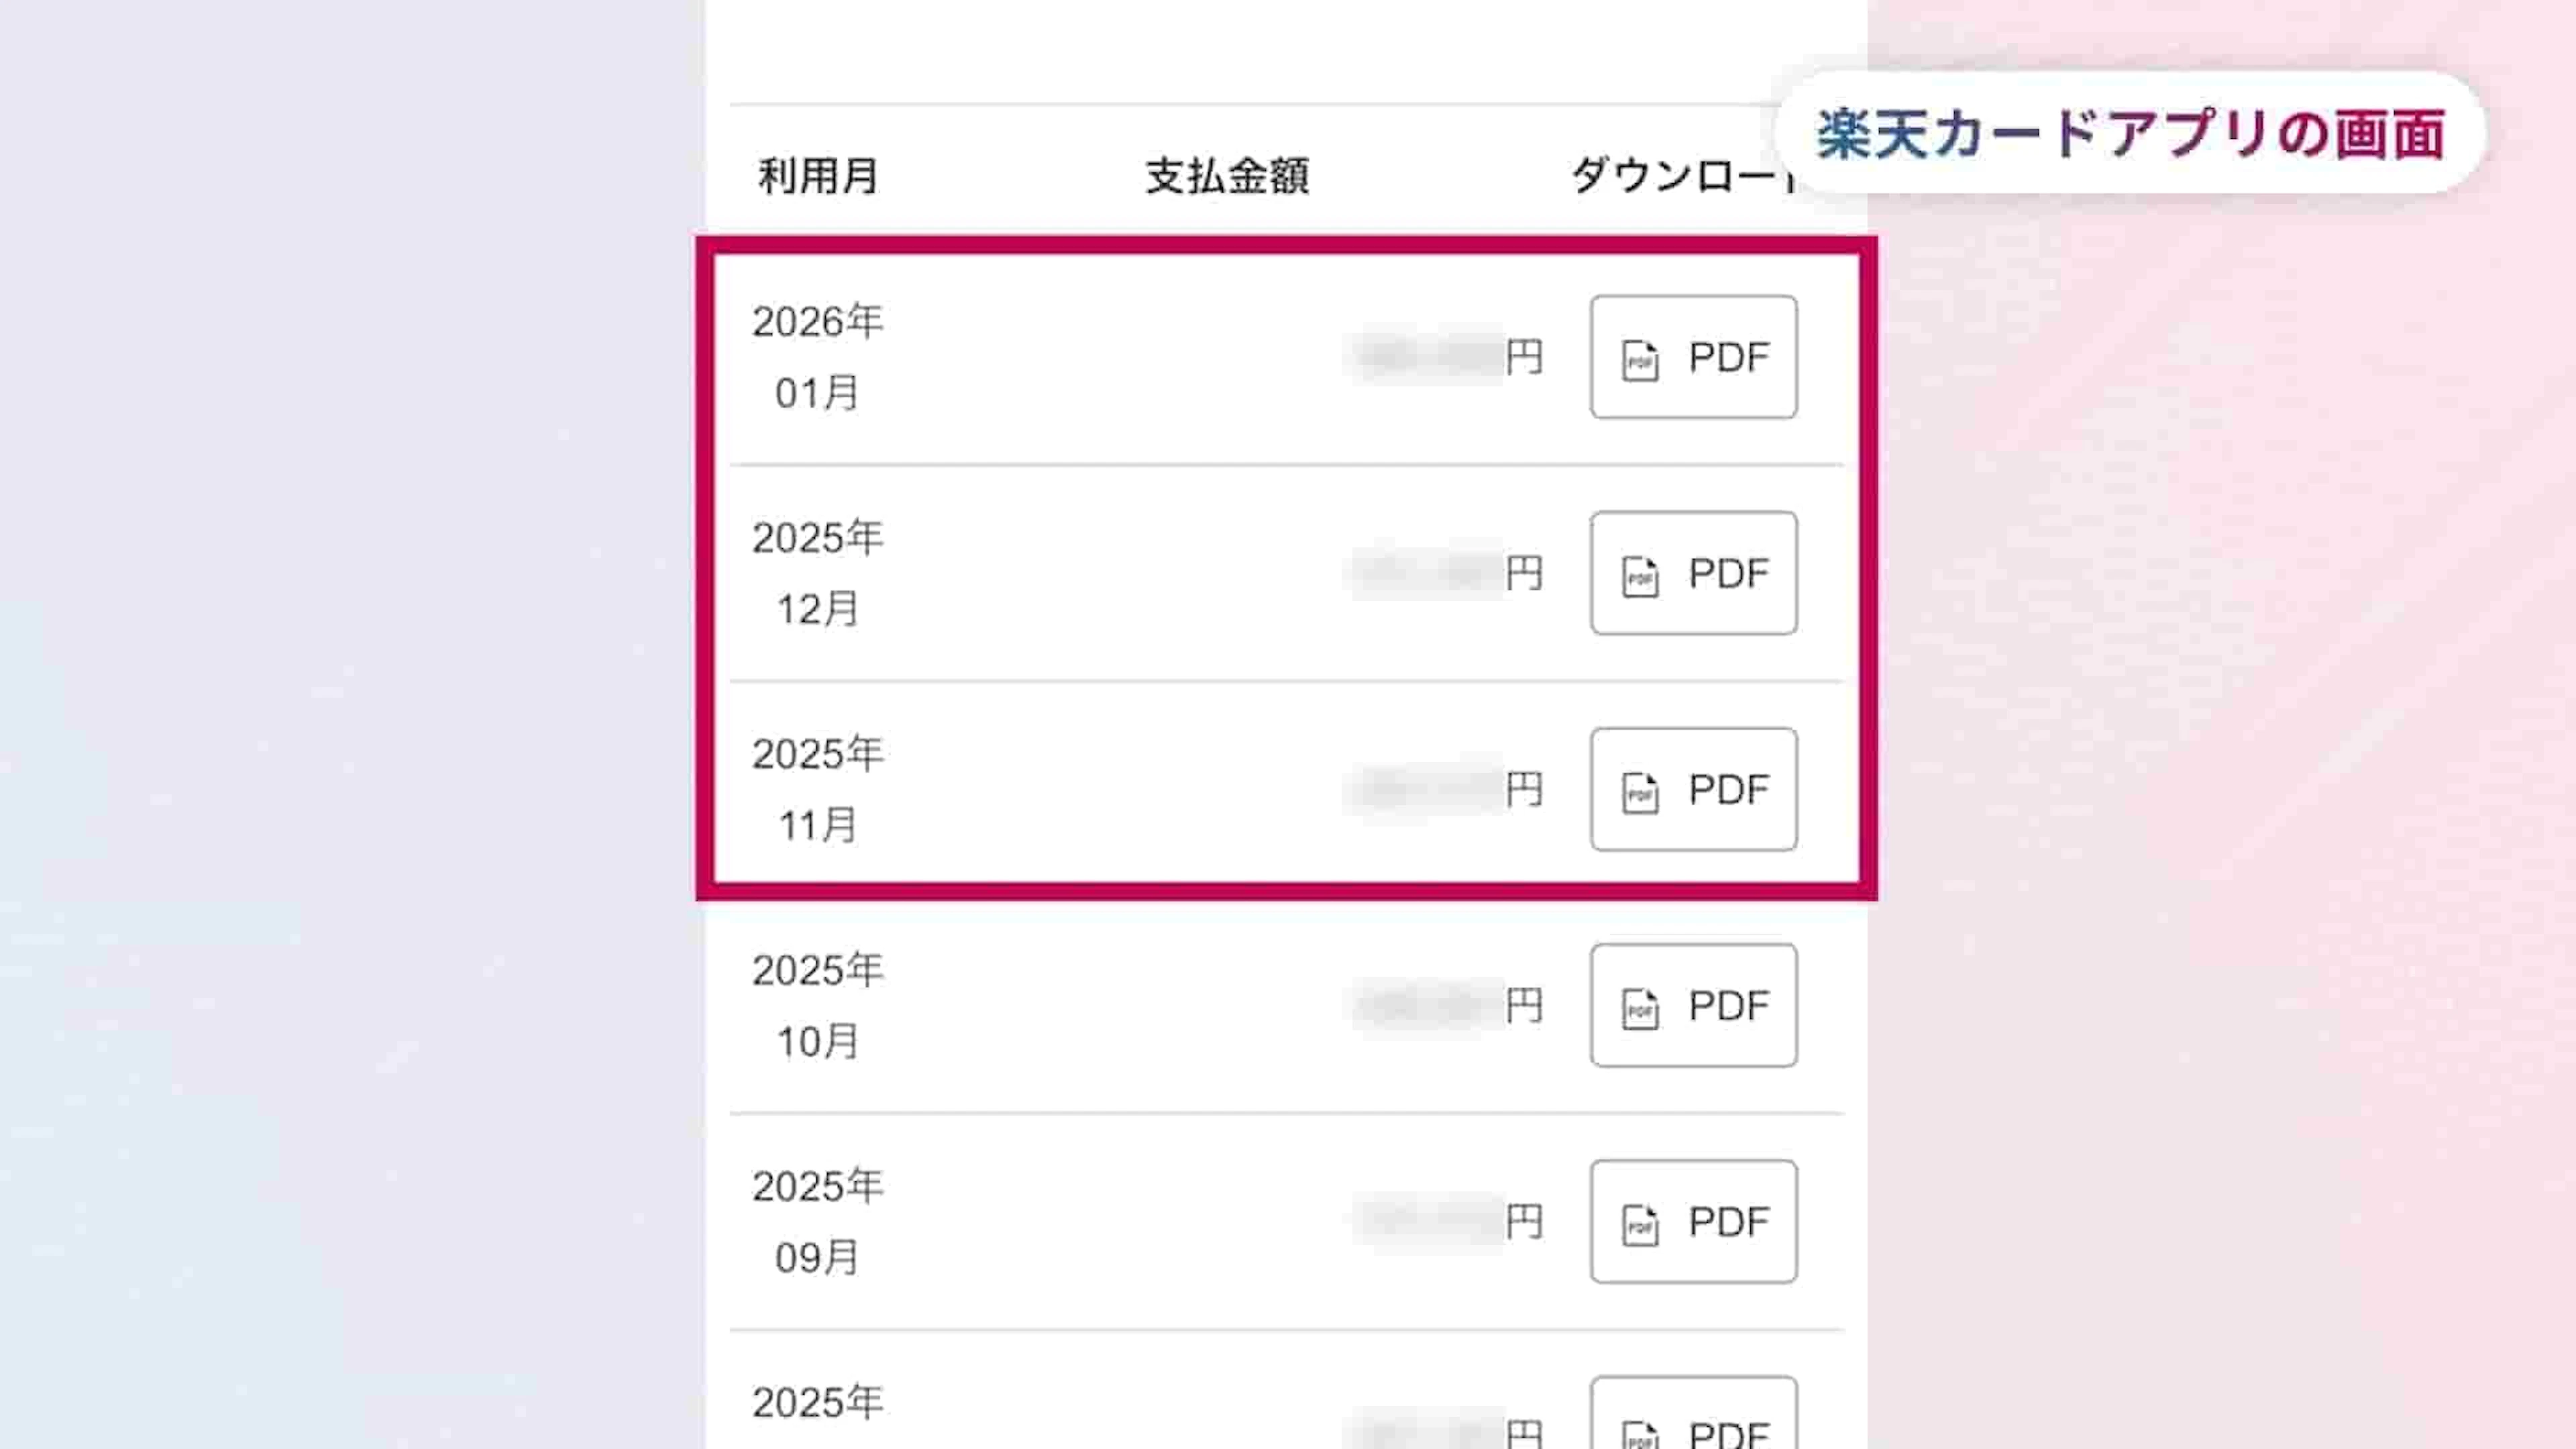Select the 2026年01月 usage month label
This screenshot has width=2576, height=1449.
[817, 357]
